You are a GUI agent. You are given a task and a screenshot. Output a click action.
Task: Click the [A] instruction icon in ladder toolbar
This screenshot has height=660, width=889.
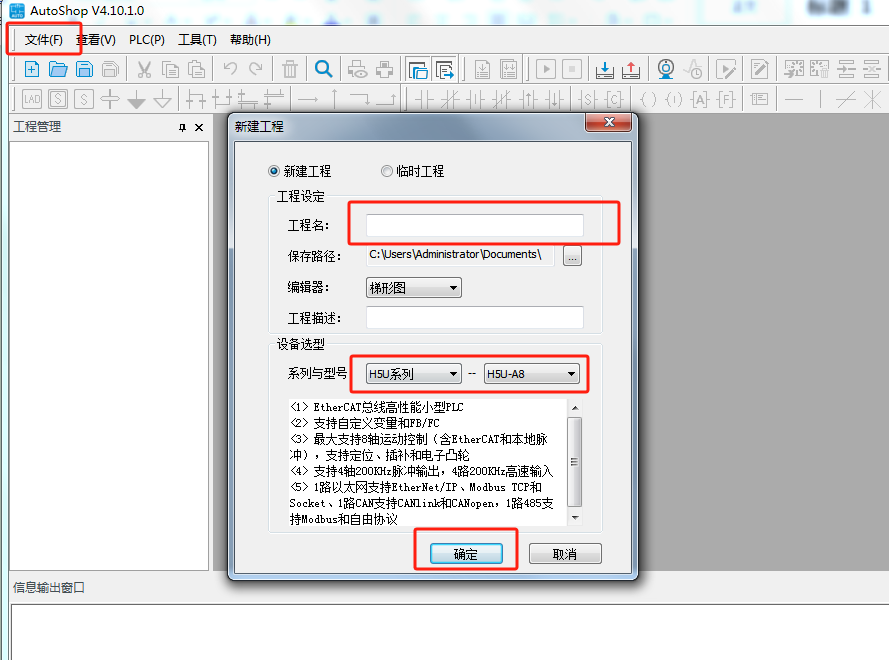(700, 100)
